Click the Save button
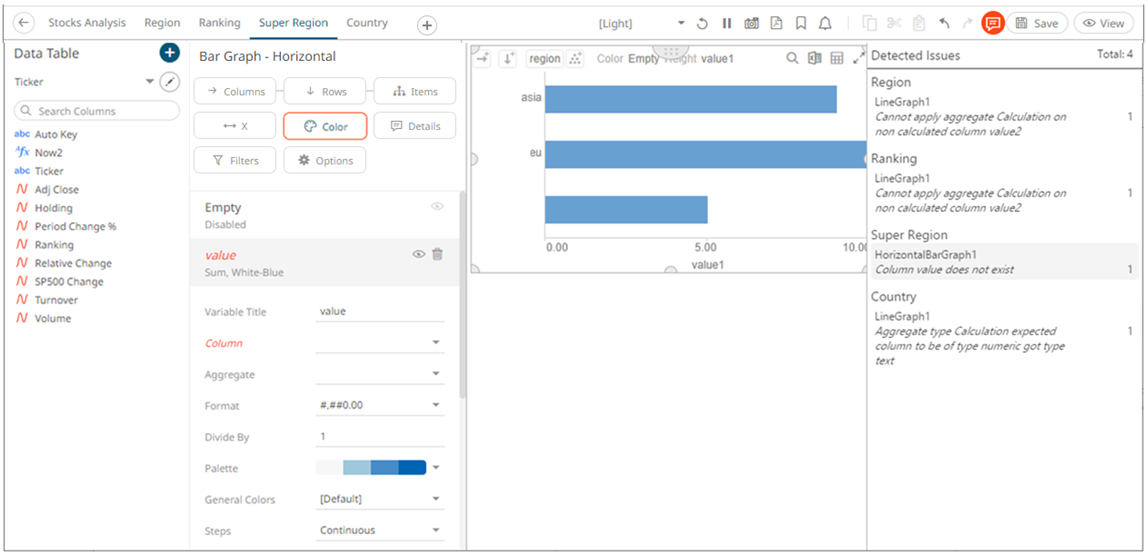Viewport: 1146px width, 554px height. point(1036,23)
